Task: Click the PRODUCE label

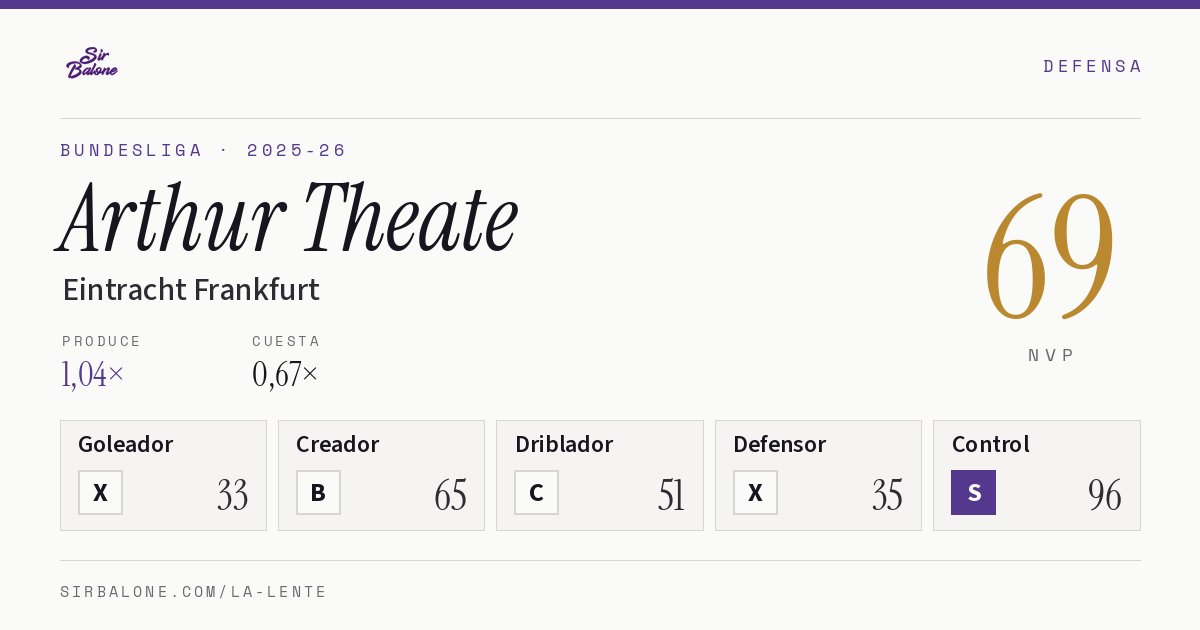Action: point(102,341)
